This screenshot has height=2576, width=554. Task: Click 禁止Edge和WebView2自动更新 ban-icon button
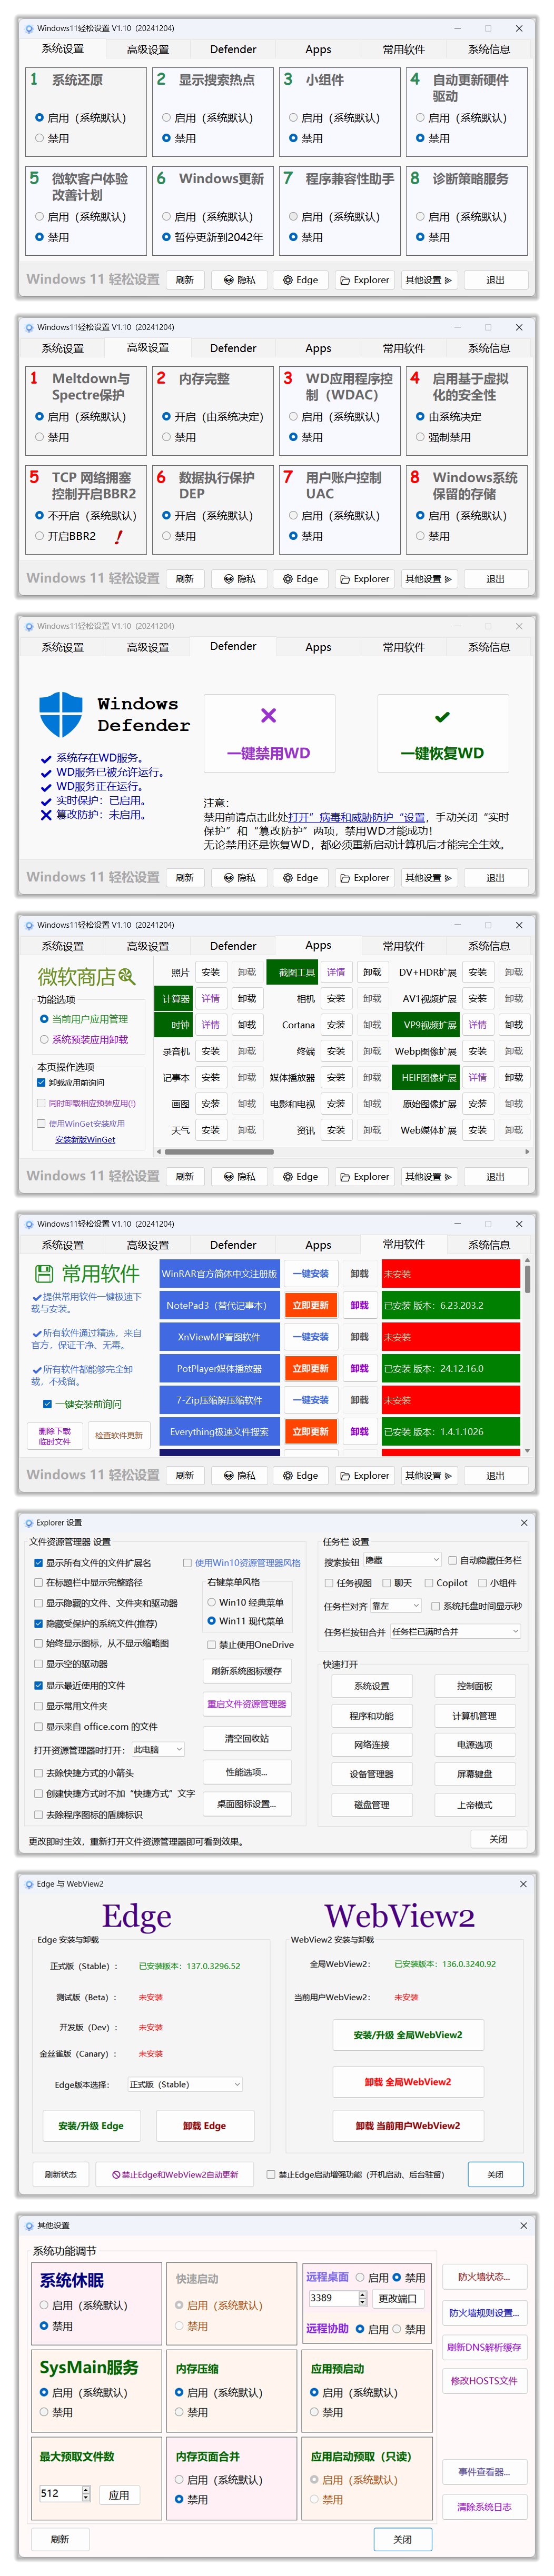point(176,2174)
